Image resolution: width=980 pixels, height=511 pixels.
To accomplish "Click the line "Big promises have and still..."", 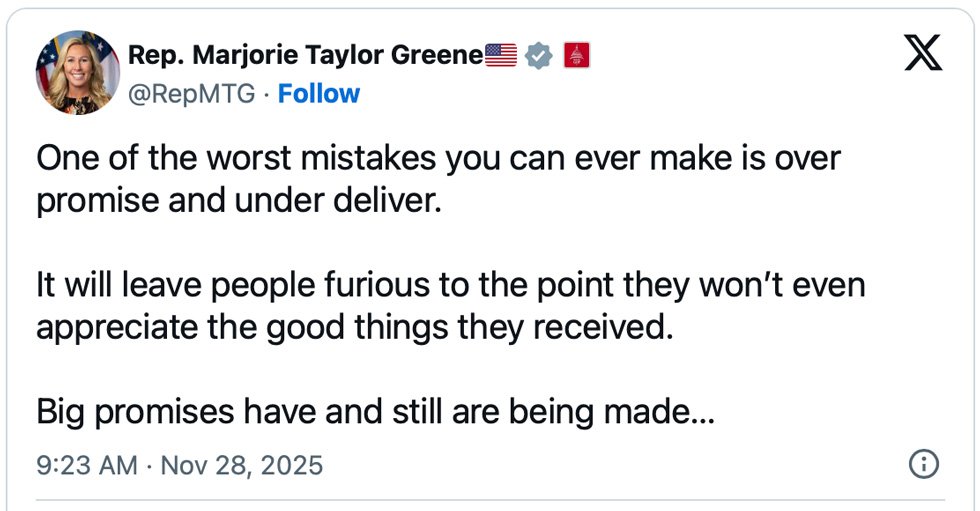I will tap(375, 411).
